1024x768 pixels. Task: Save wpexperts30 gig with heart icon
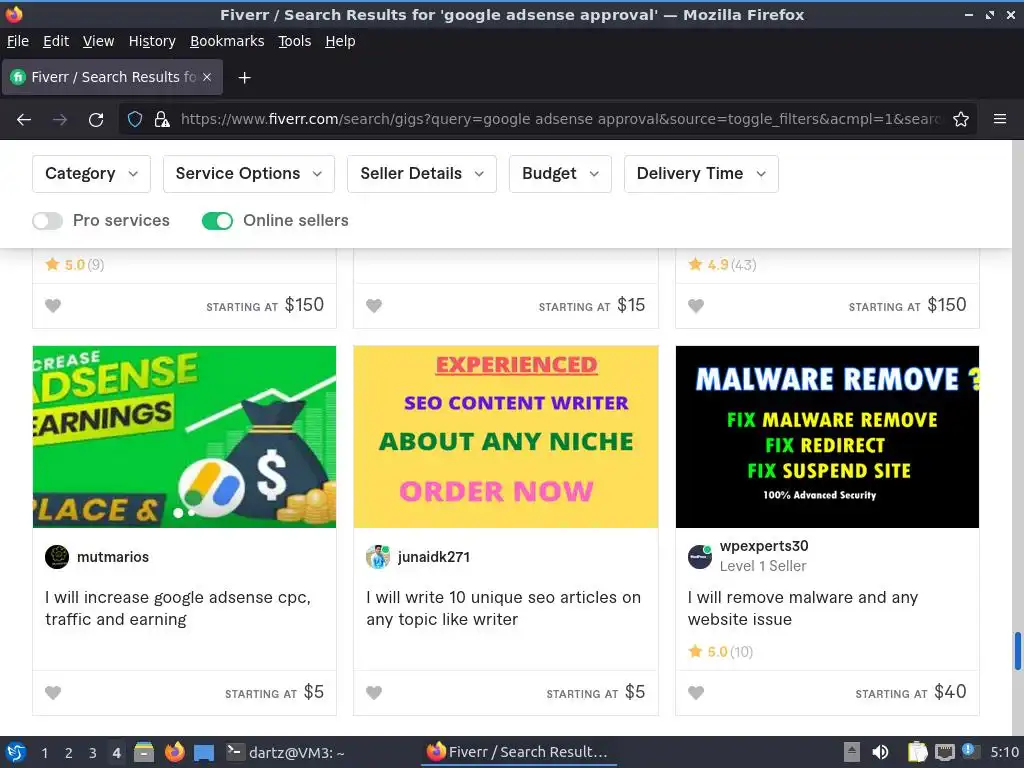pos(696,692)
